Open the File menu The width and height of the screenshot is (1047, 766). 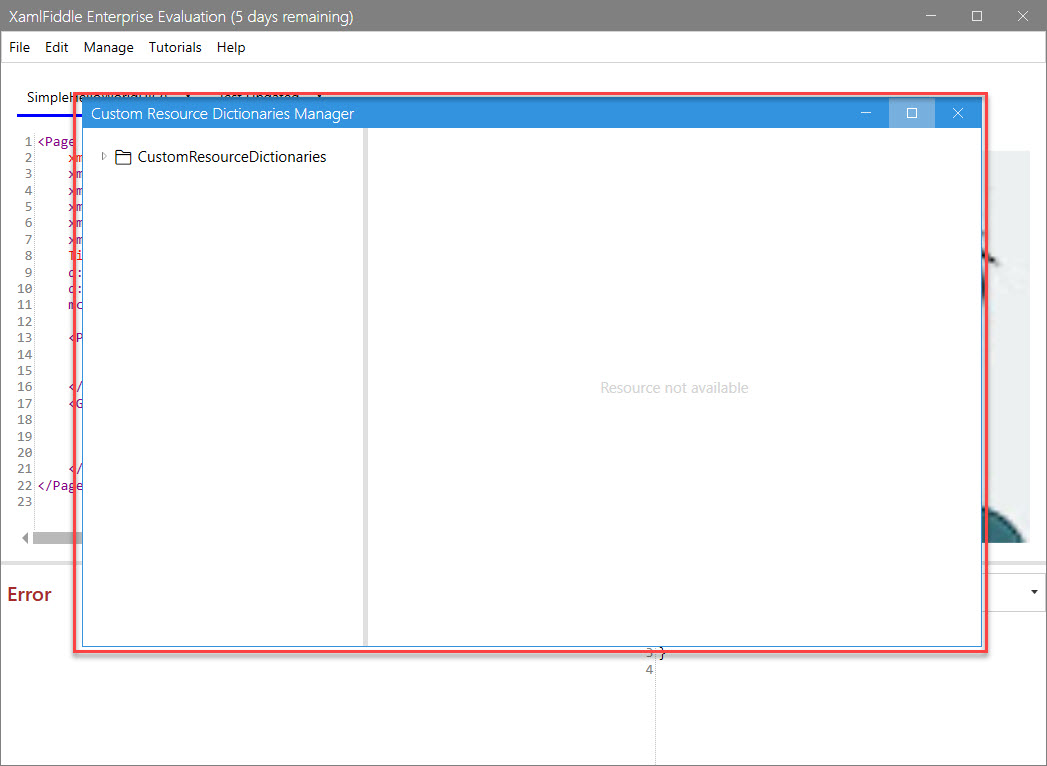[19, 47]
